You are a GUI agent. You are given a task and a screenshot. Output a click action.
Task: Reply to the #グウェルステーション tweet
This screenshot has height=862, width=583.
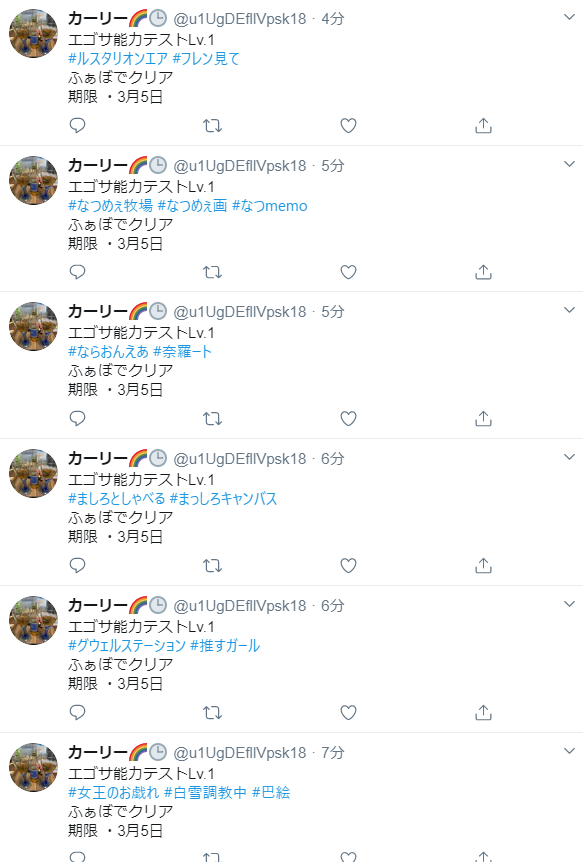(78, 712)
